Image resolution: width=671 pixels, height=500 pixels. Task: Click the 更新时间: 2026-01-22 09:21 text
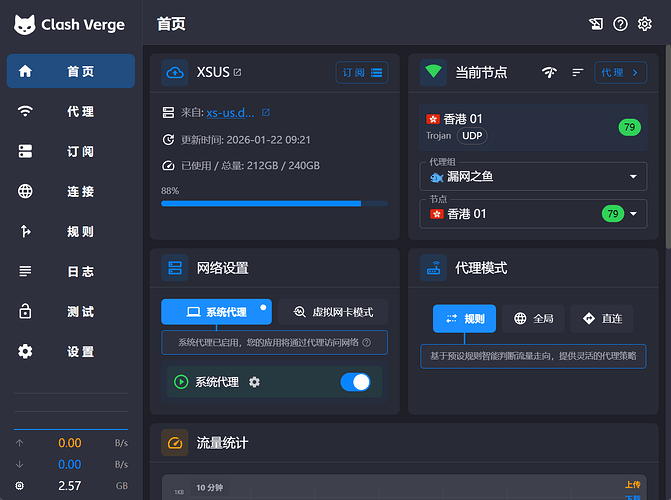246,140
